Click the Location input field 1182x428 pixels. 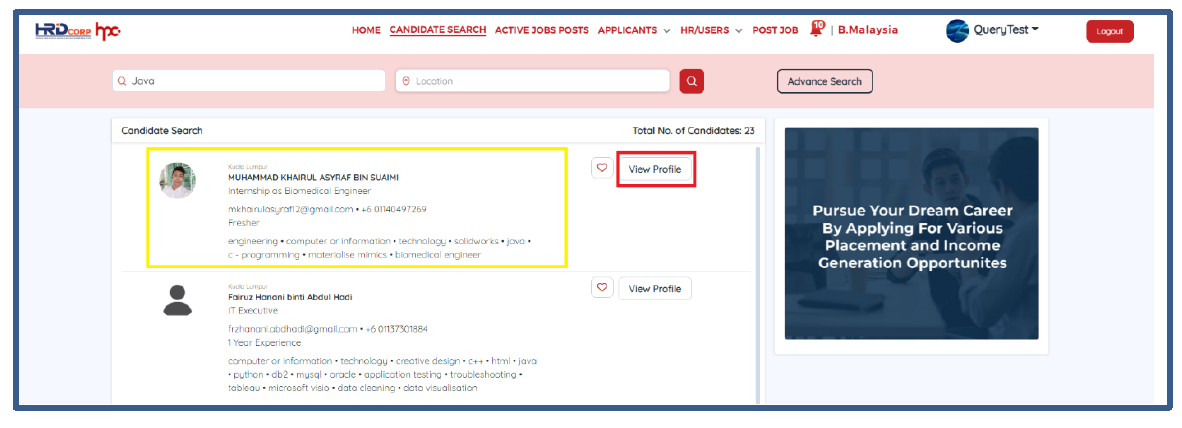(x=533, y=81)
